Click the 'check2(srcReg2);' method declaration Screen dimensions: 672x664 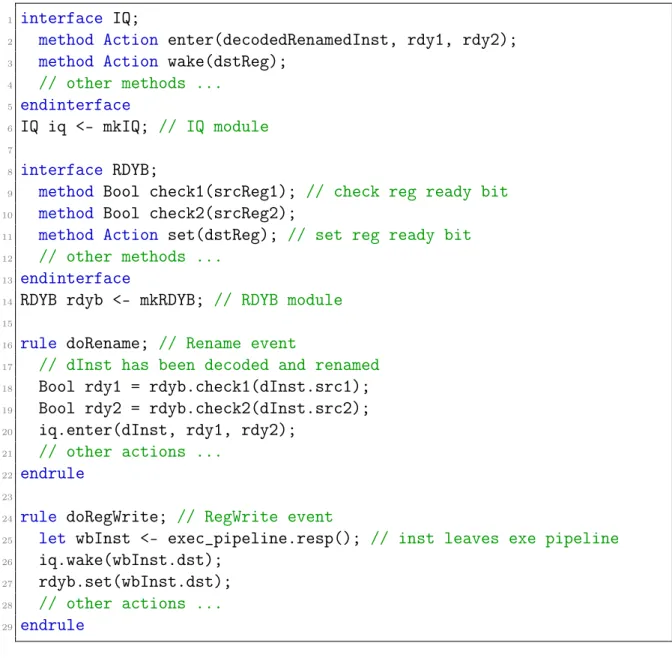222,213
